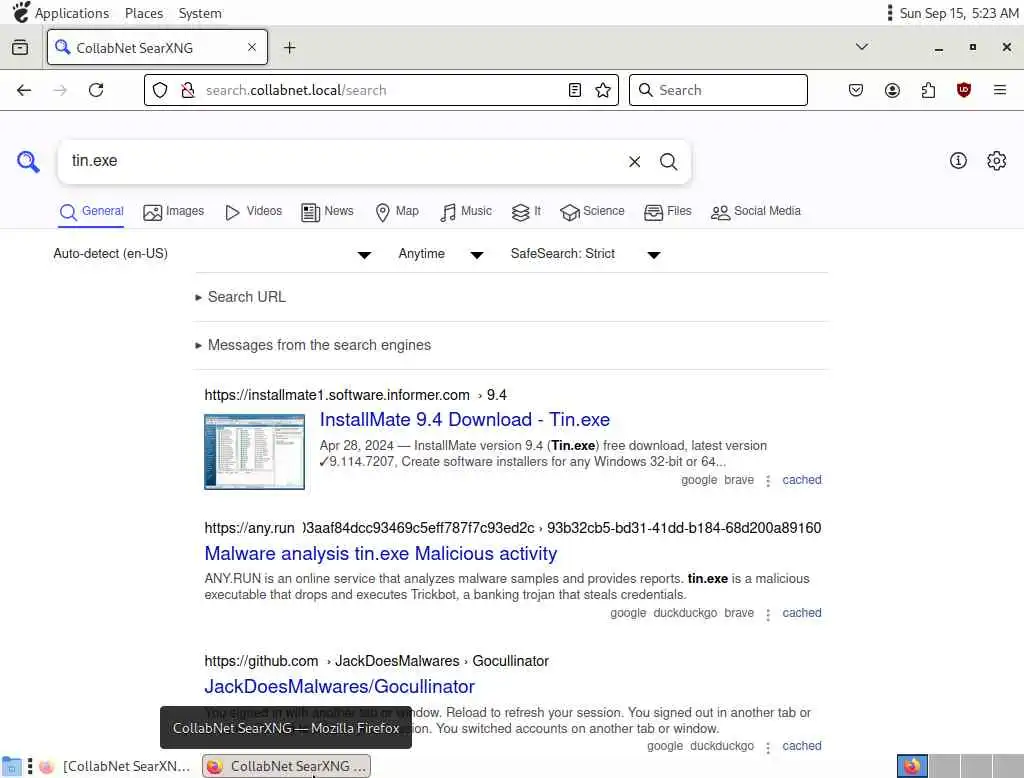This screenshot has height=778, width=1024.
Task: Open list all tabs chevron
Action: point(862,47)
